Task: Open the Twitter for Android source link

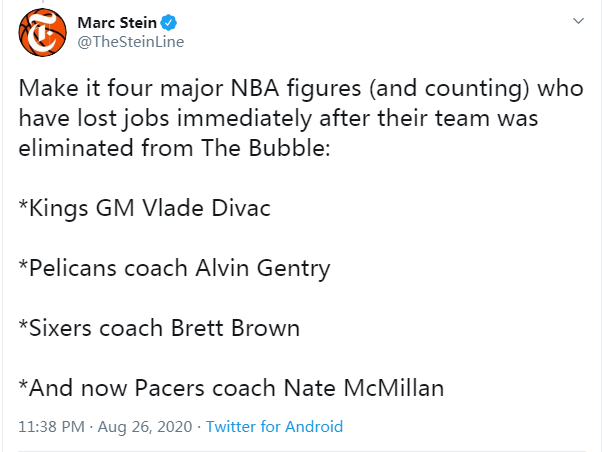Action: pos(274,427)
